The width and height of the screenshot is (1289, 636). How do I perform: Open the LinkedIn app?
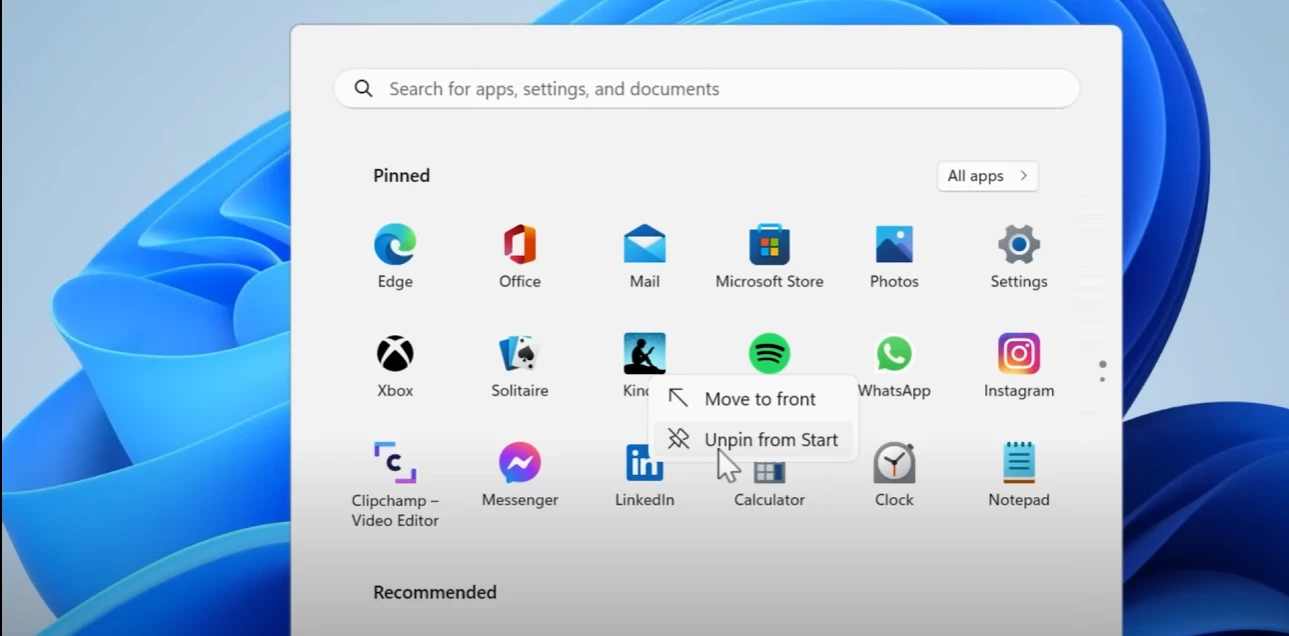[x=644, y=464]
